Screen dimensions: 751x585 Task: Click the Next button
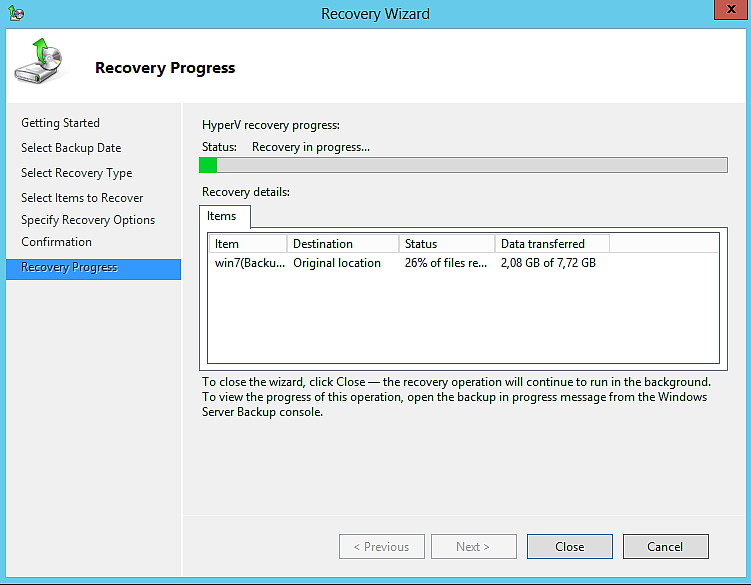pos(474,547)
